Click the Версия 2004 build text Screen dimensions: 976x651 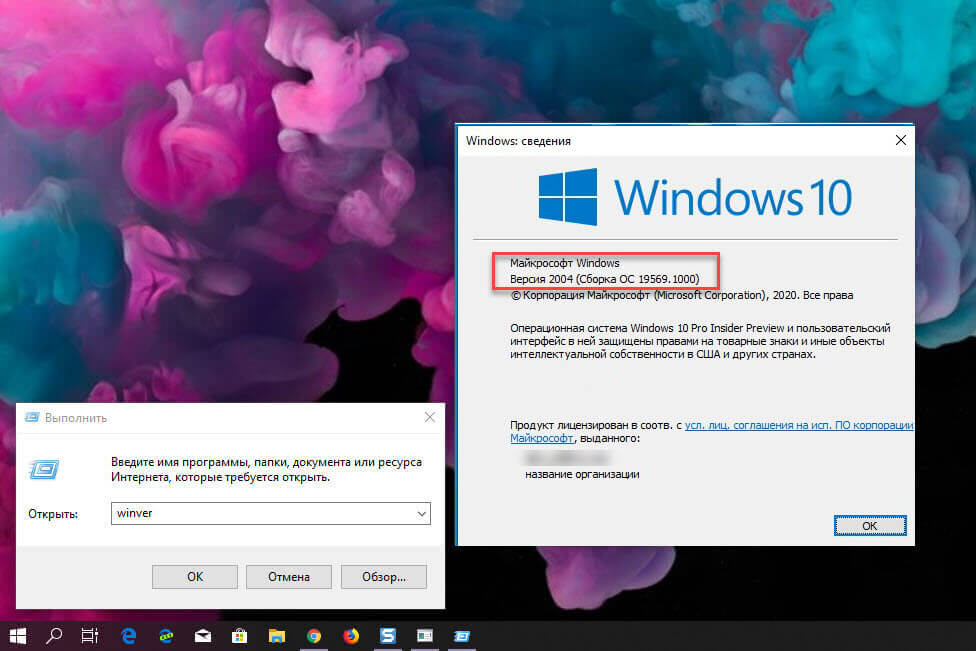(604, 279)
